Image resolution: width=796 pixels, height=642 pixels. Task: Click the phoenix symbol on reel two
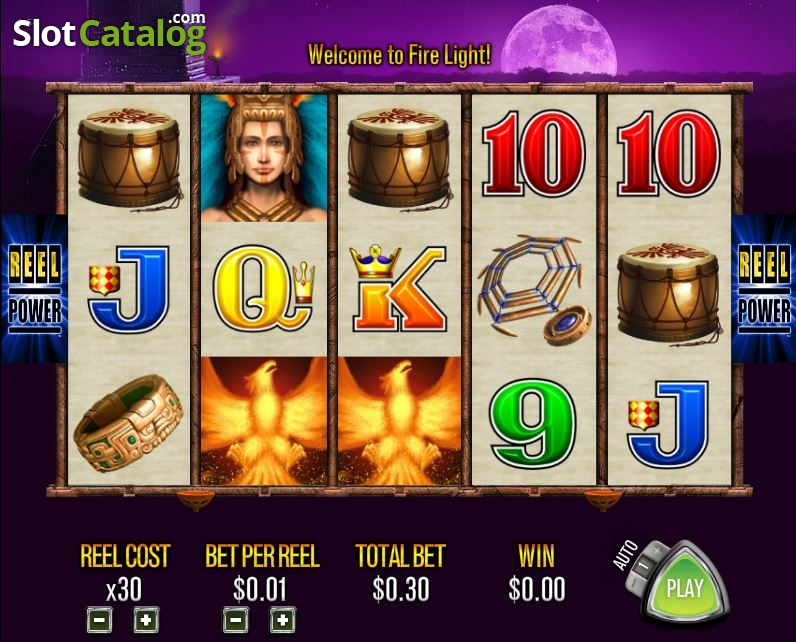[x=264, y=421]
